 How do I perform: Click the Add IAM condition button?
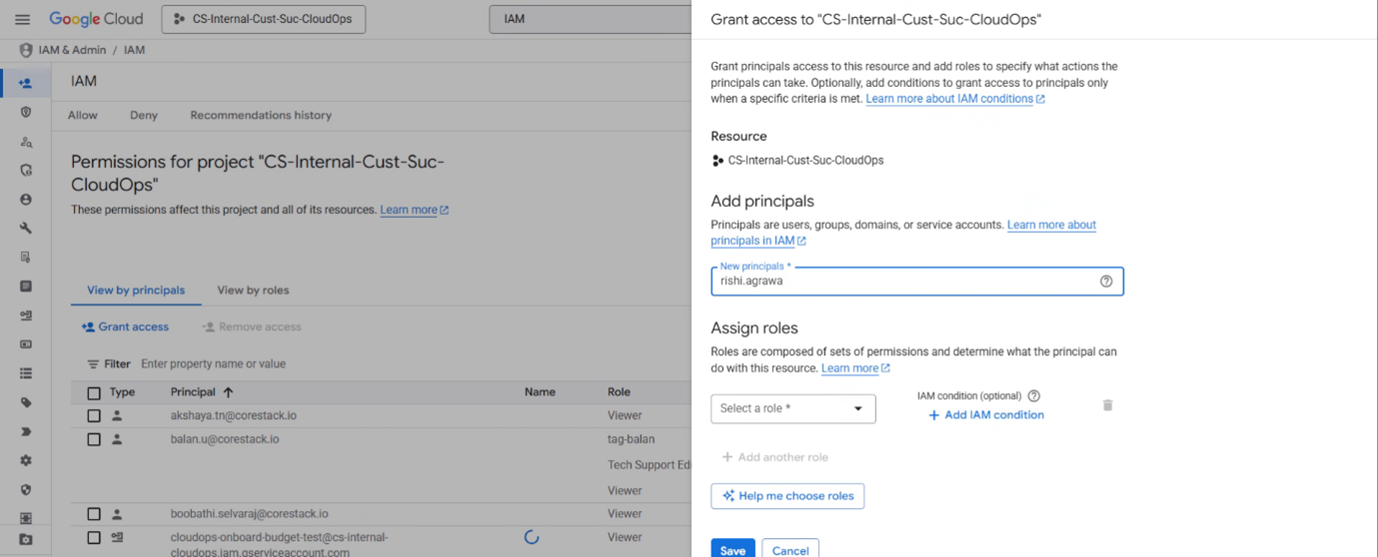986,415
